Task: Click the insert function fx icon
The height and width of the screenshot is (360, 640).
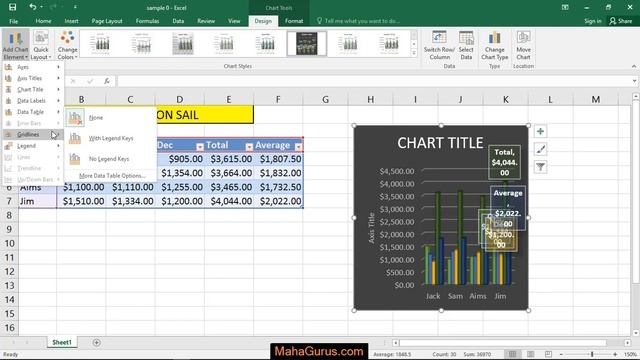Action: (x=107, y=81)
